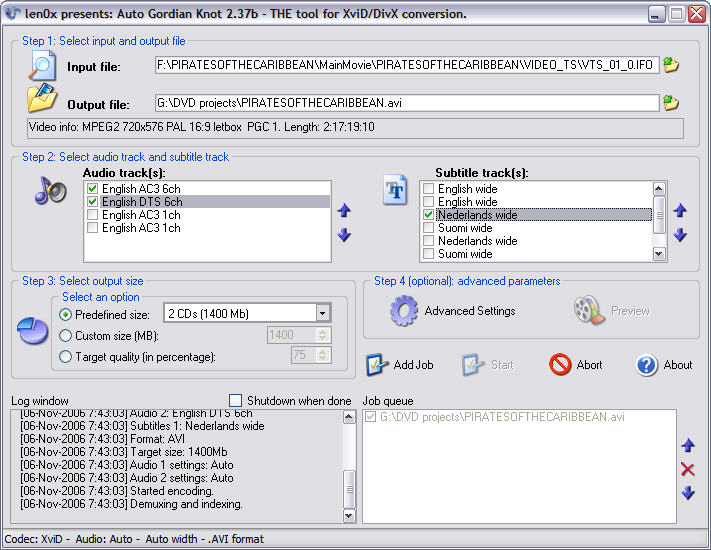Click the audio speaker note icon

(x=51, y=190)
